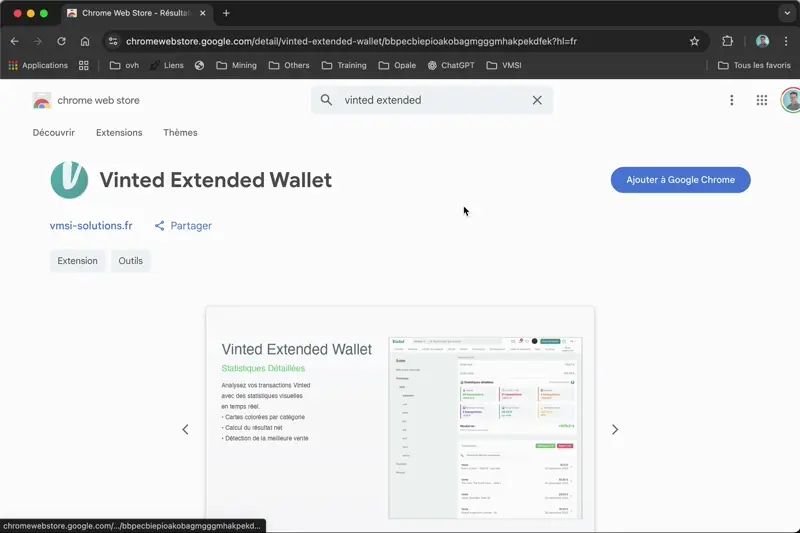Screen dimensions: 800x533
Task: Close the Chrome Web Store tab
Action: click(203, 13)
